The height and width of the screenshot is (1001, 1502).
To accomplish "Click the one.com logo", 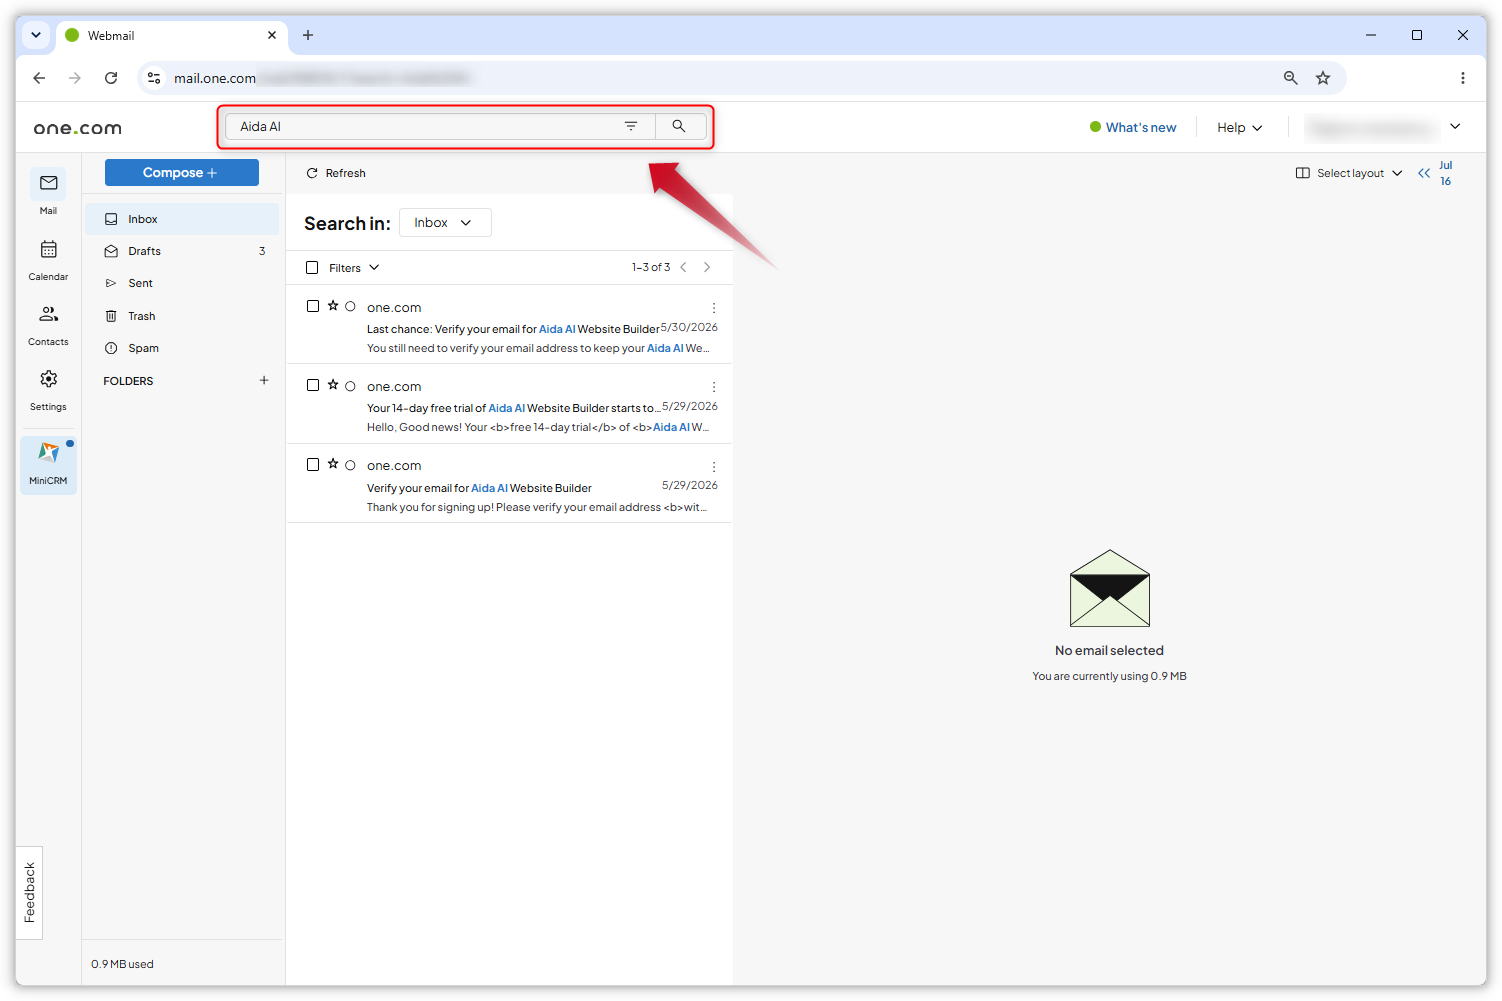I will point(78,128).
